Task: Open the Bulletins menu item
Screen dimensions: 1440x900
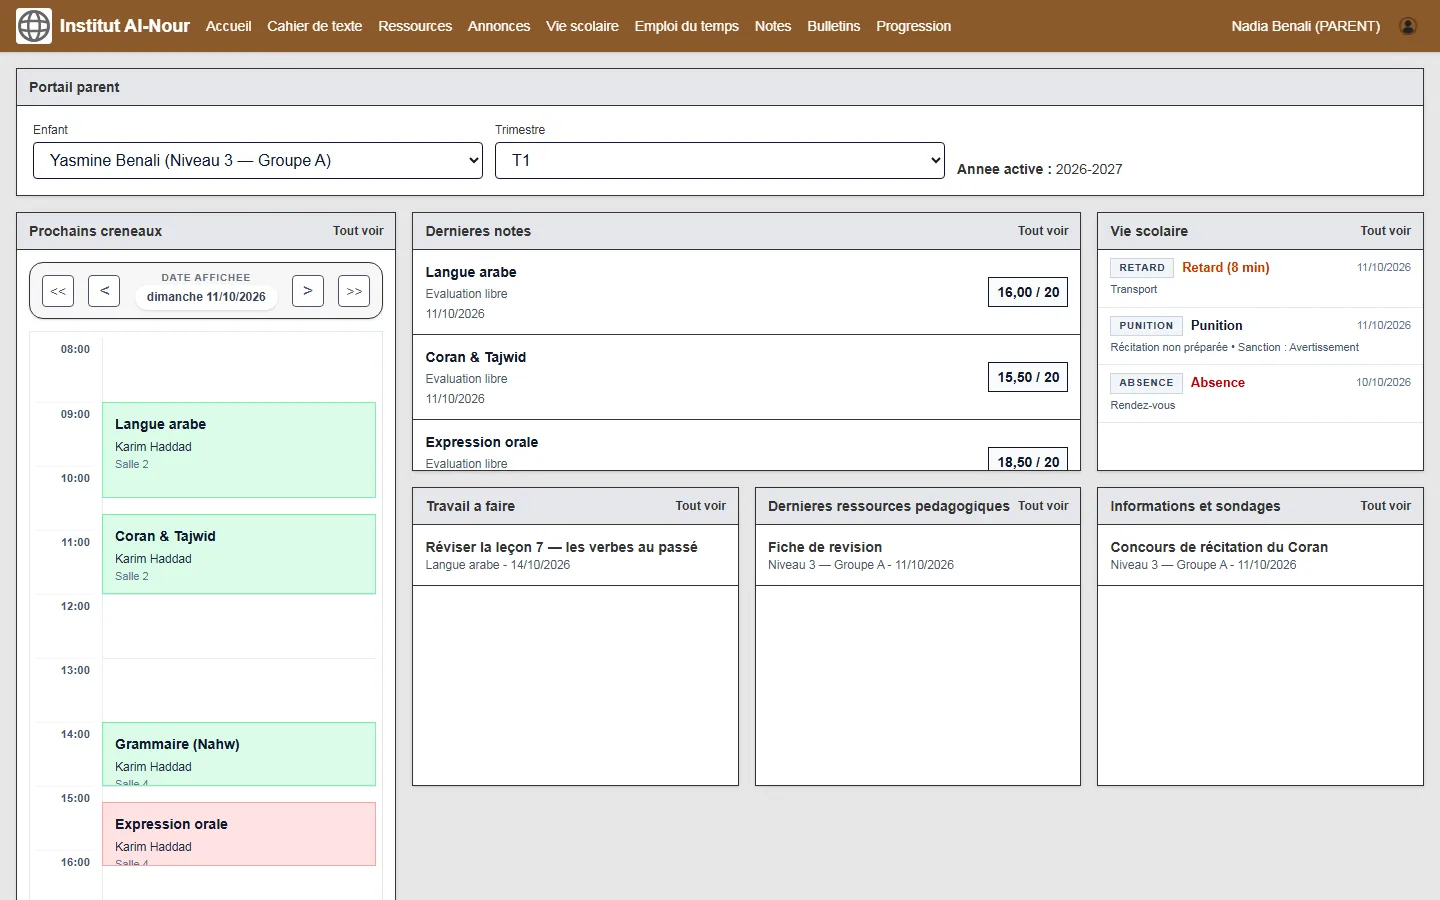Action: pyautogui.click(x=834, y=26)
